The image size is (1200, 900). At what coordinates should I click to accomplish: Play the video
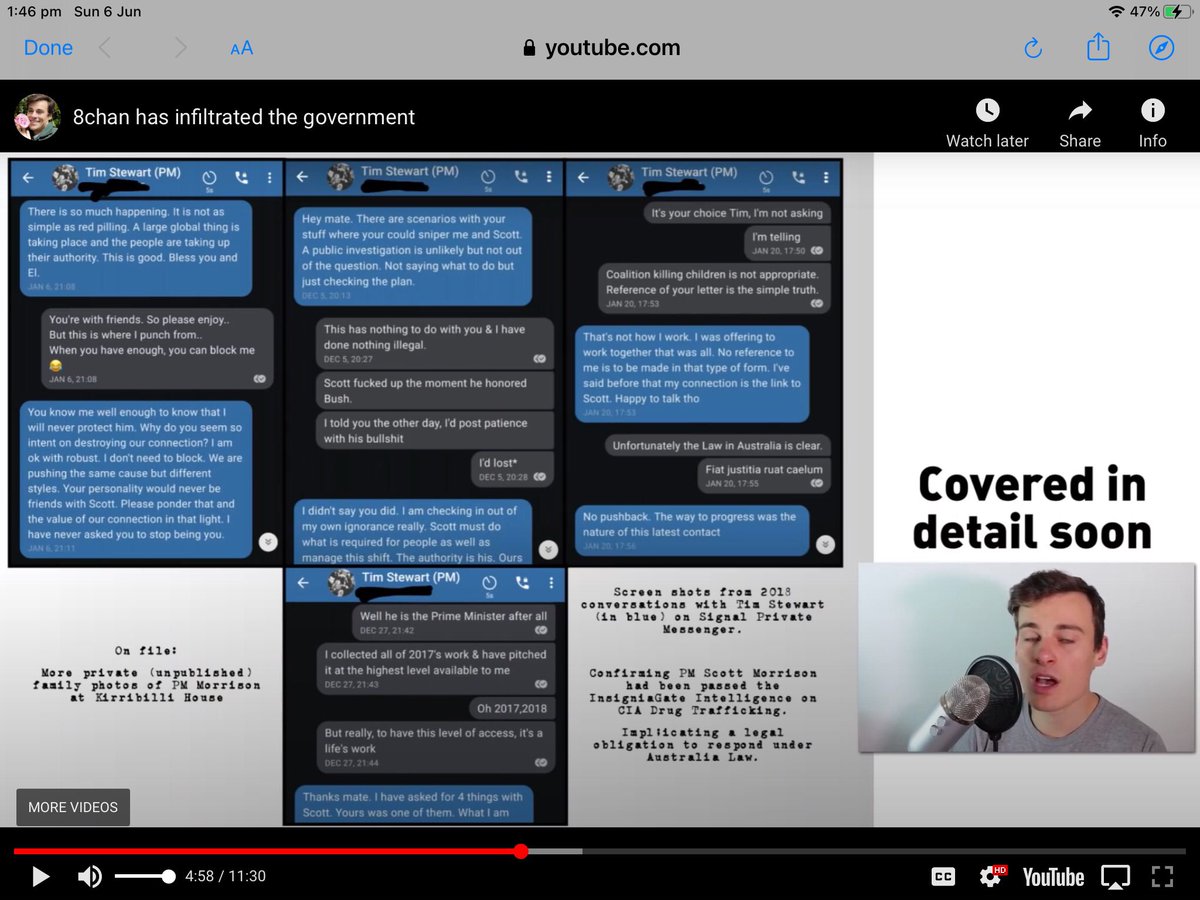point(41,877)
